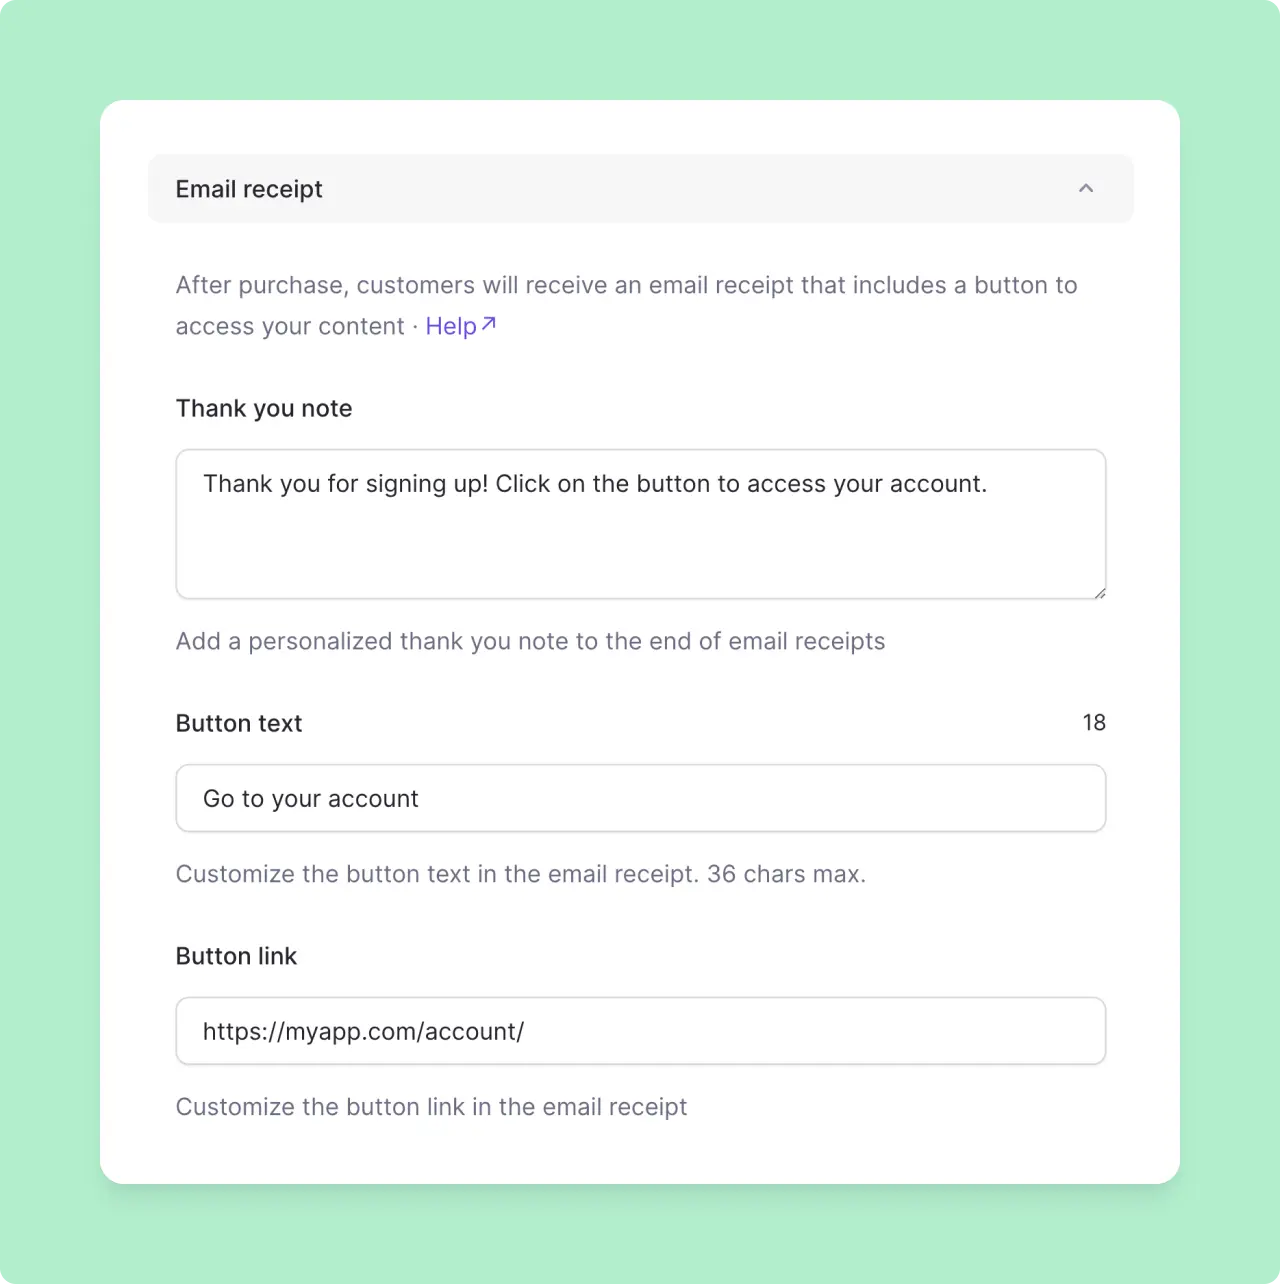The width and height of the screenshot is (1280, 1284).
Task: Click the Button link URL field
Action: (x=640, y=1031)
